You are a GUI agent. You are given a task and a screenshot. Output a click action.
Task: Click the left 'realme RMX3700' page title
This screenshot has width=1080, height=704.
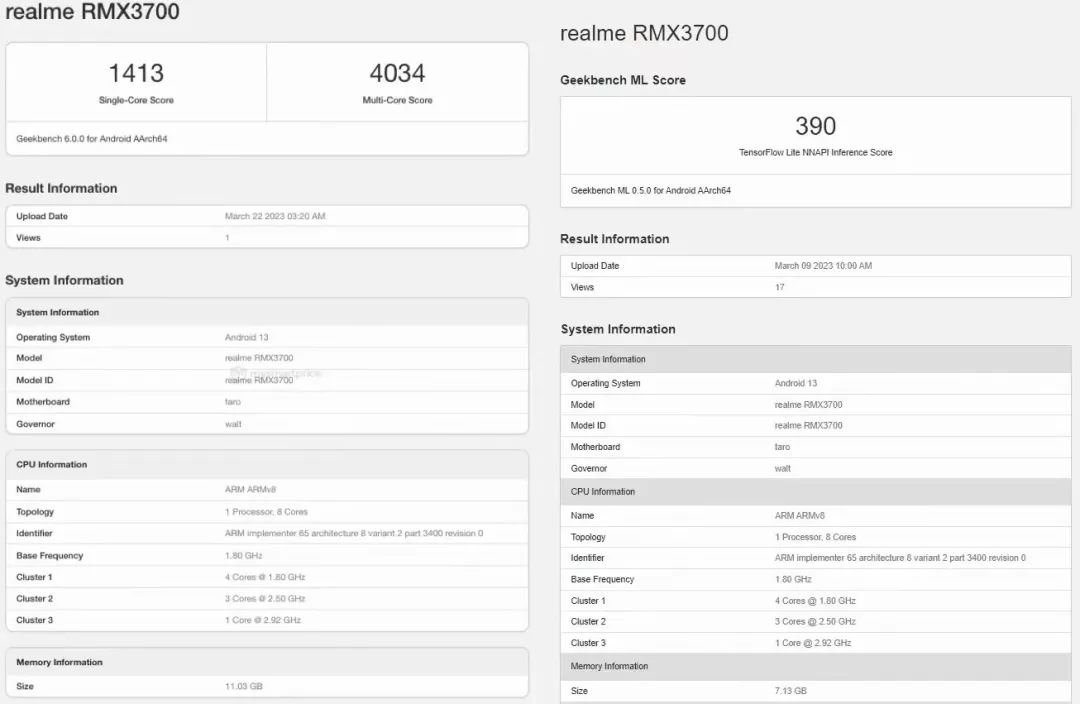pyautogui.click(x=92, y=12)
